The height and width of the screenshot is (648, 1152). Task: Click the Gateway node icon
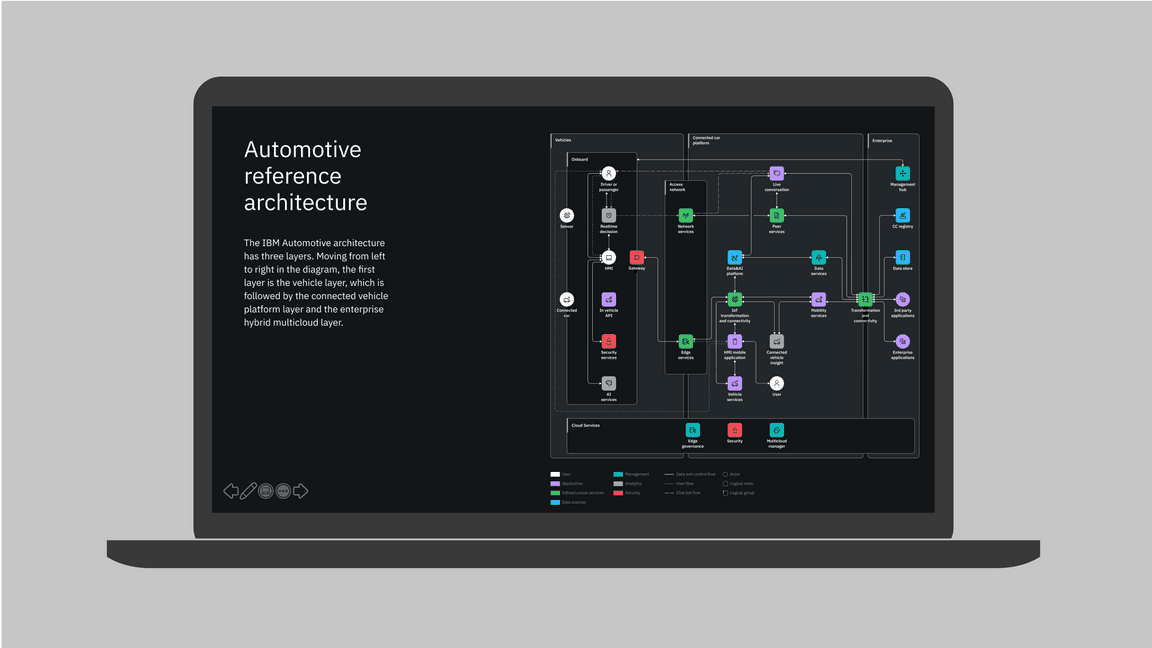coord(636,258)
